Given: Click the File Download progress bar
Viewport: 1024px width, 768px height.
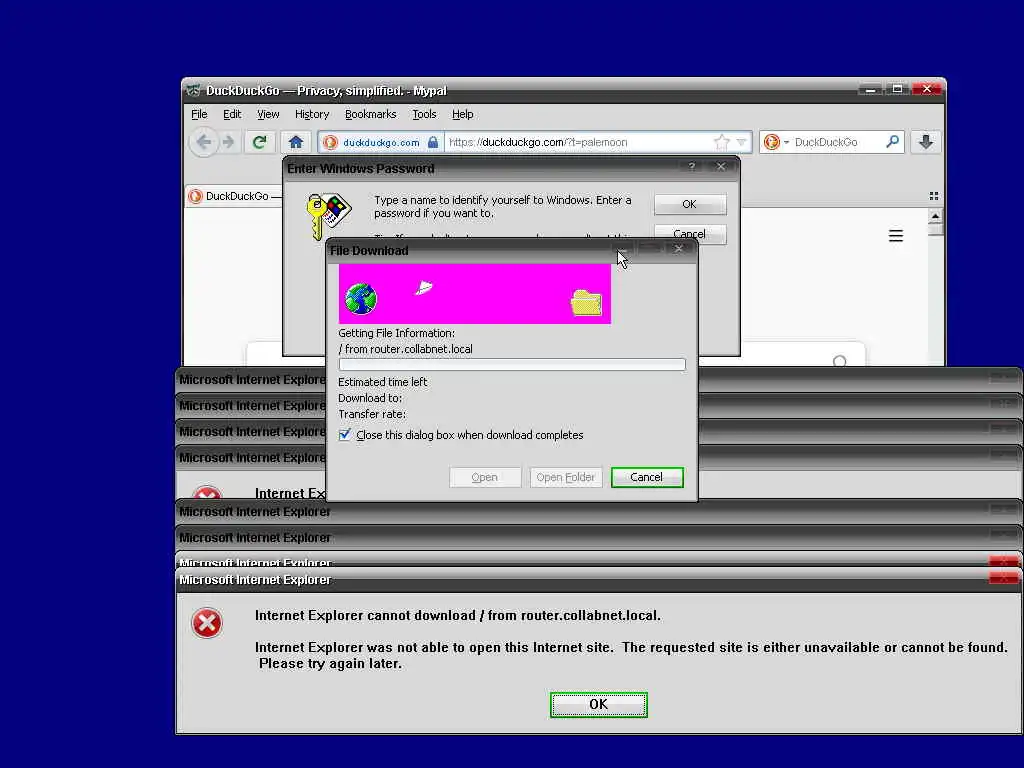Looking at the screenshot, I should [512, 365].
